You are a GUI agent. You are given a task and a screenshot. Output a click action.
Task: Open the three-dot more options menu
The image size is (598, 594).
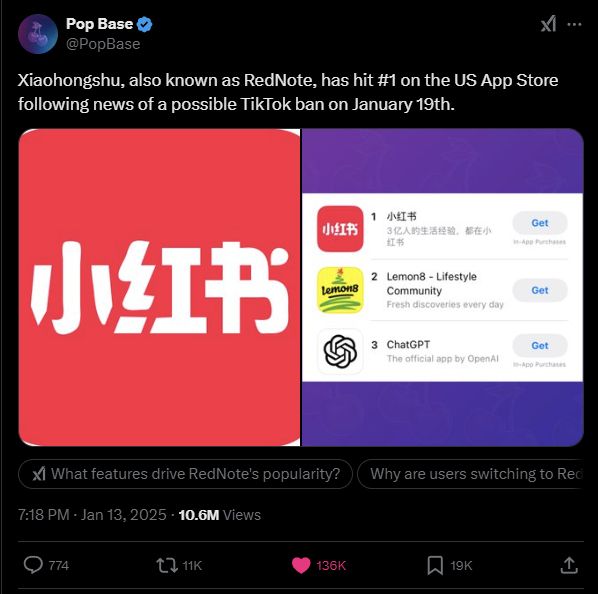point(574,24)
